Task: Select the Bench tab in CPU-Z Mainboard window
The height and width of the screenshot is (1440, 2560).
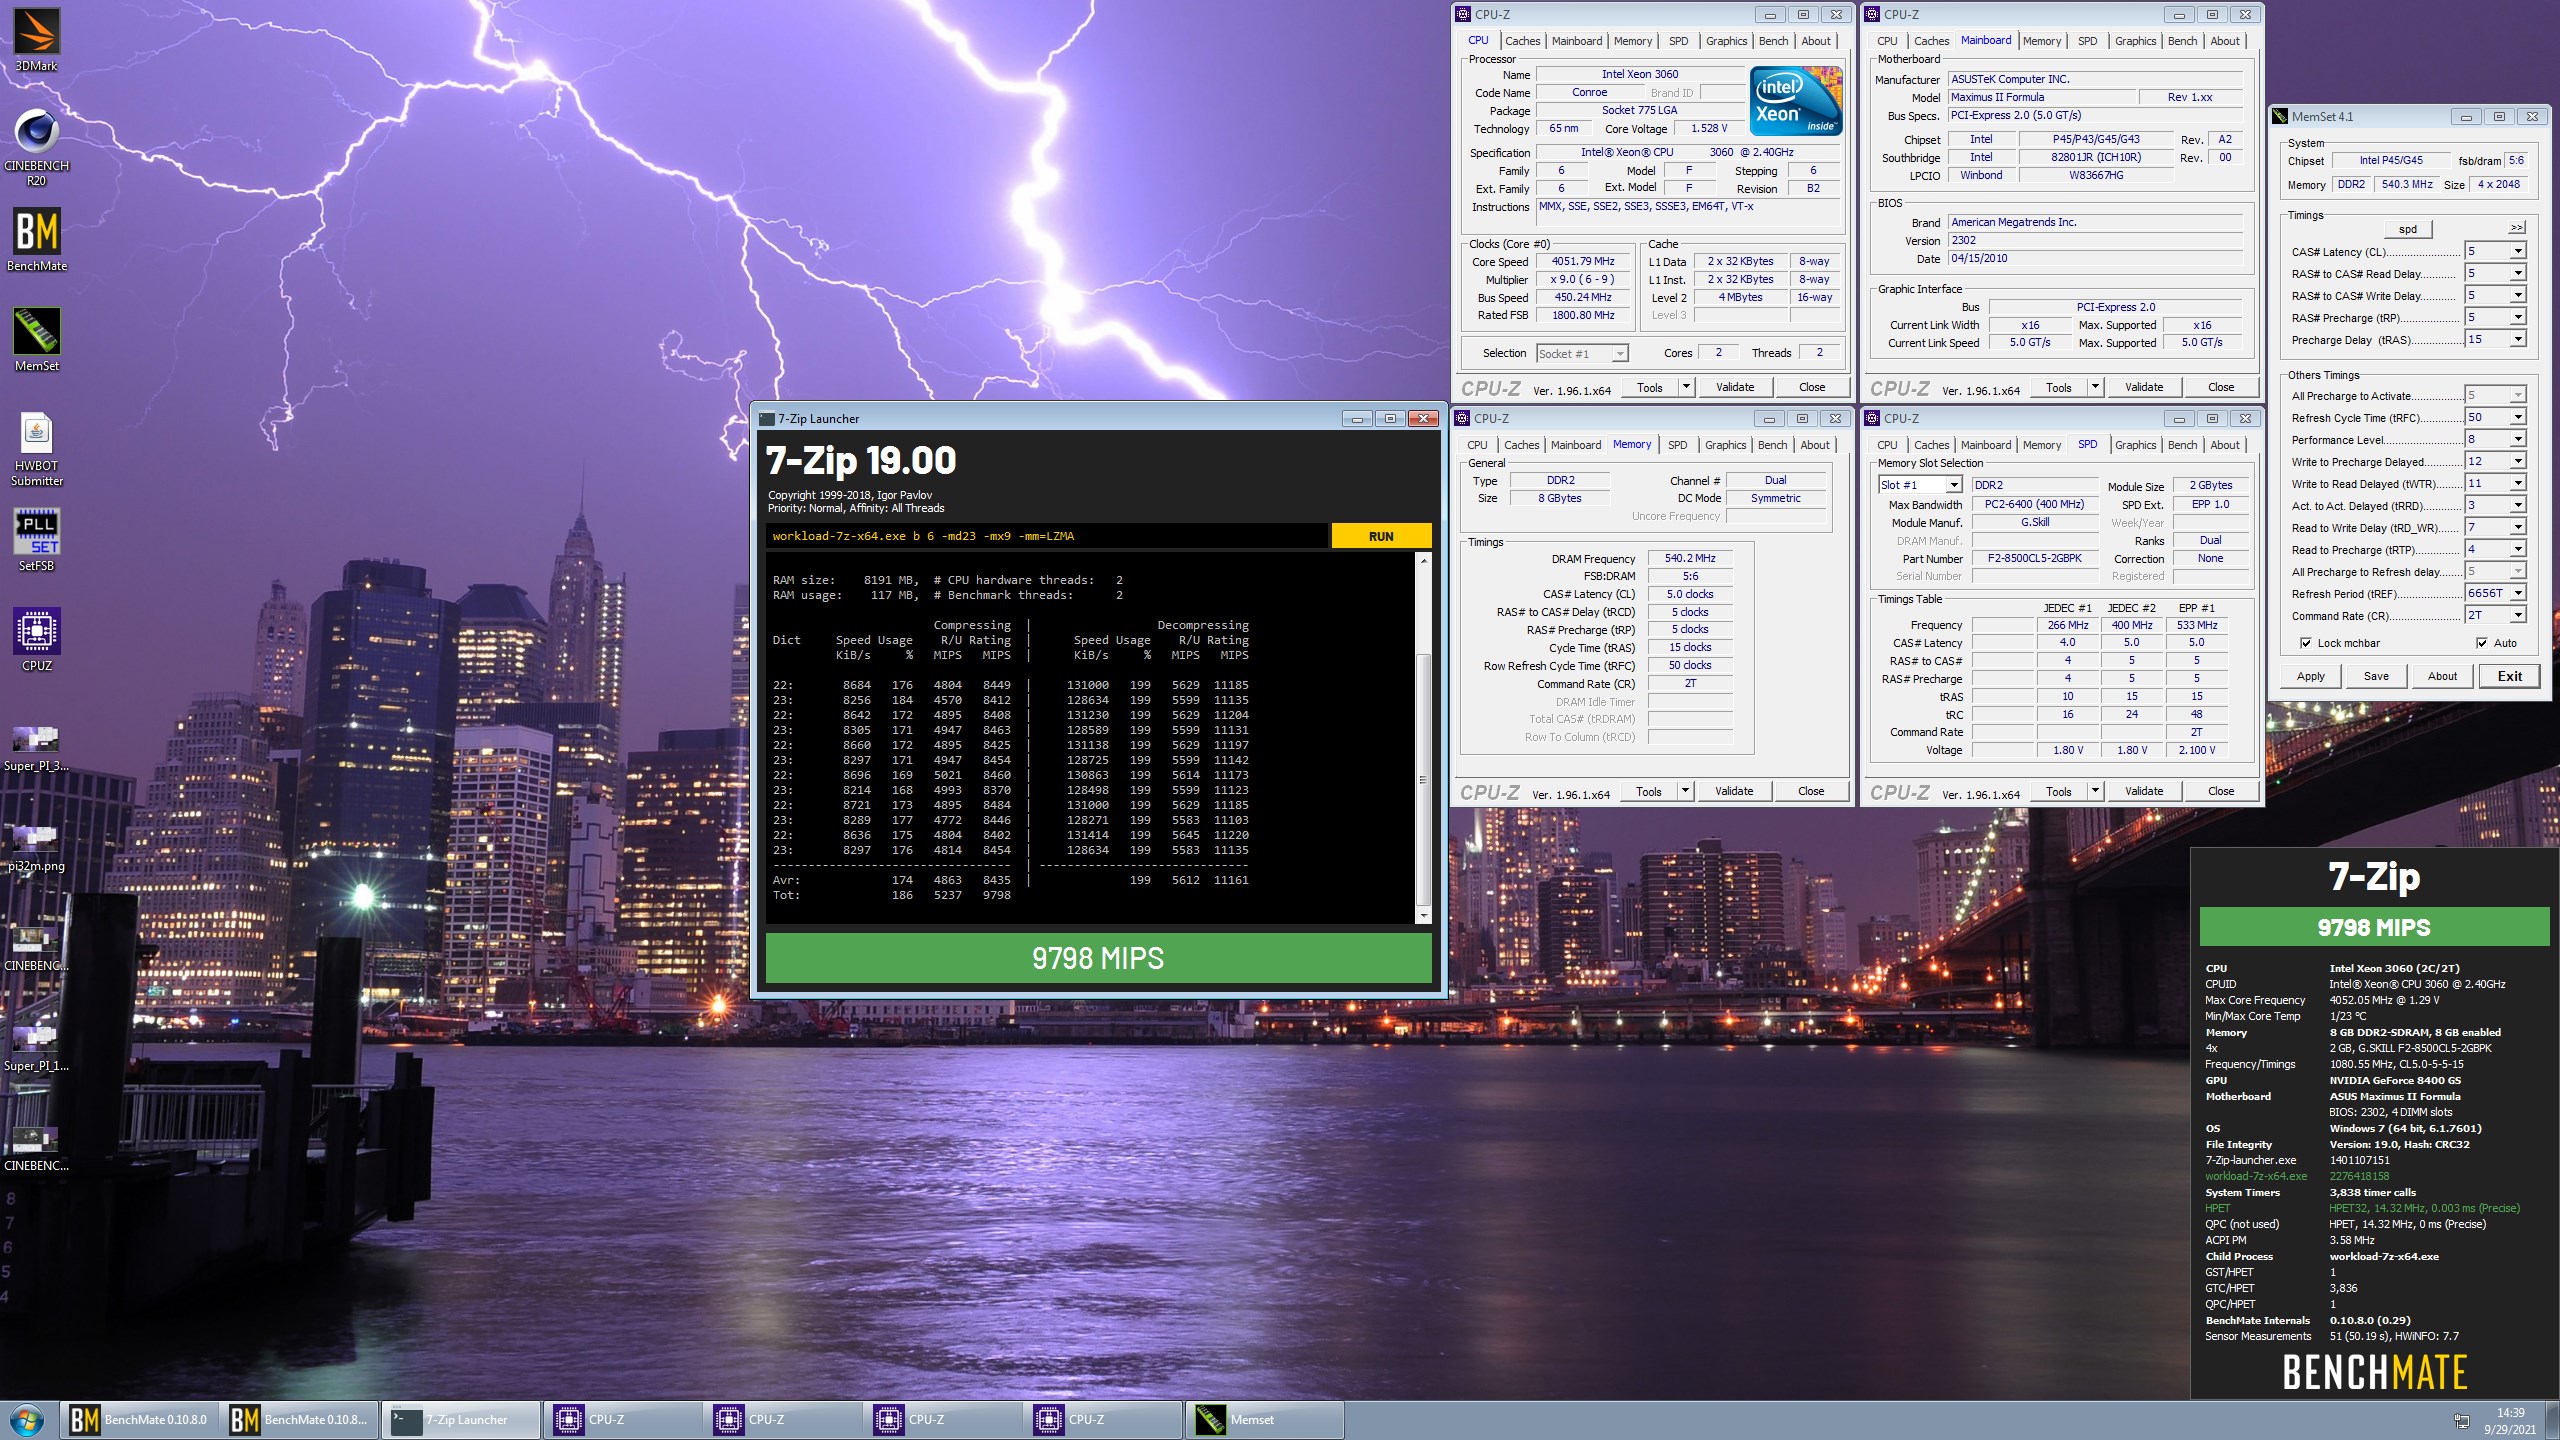Action: point(2182,41)
